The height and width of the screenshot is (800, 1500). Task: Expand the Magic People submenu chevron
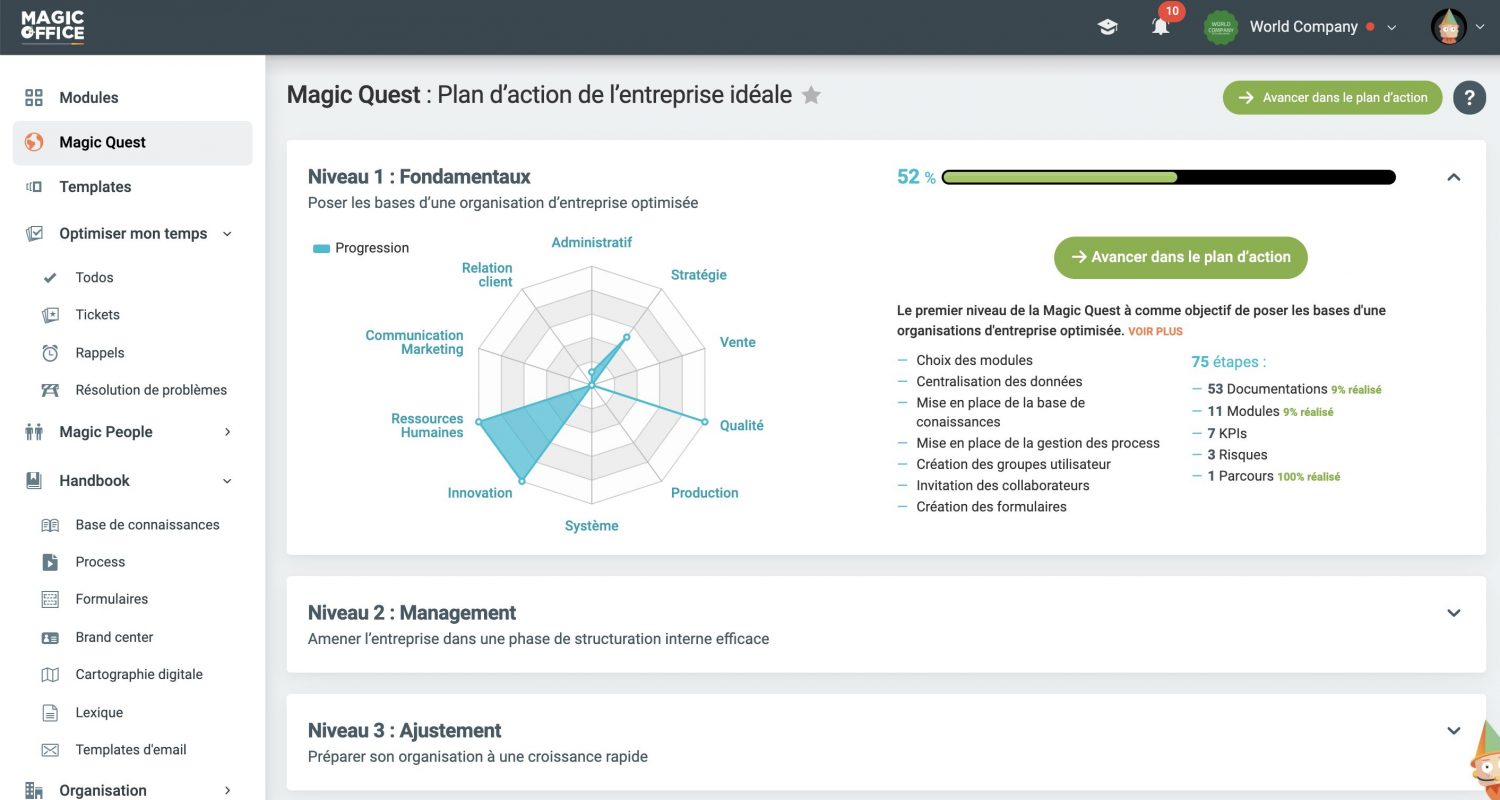[x=227, y=432]
